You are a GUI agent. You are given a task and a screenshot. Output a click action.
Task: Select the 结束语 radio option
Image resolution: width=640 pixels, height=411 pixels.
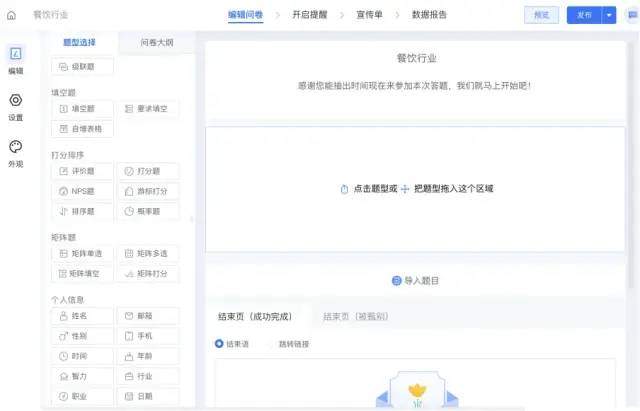point(219,344)
